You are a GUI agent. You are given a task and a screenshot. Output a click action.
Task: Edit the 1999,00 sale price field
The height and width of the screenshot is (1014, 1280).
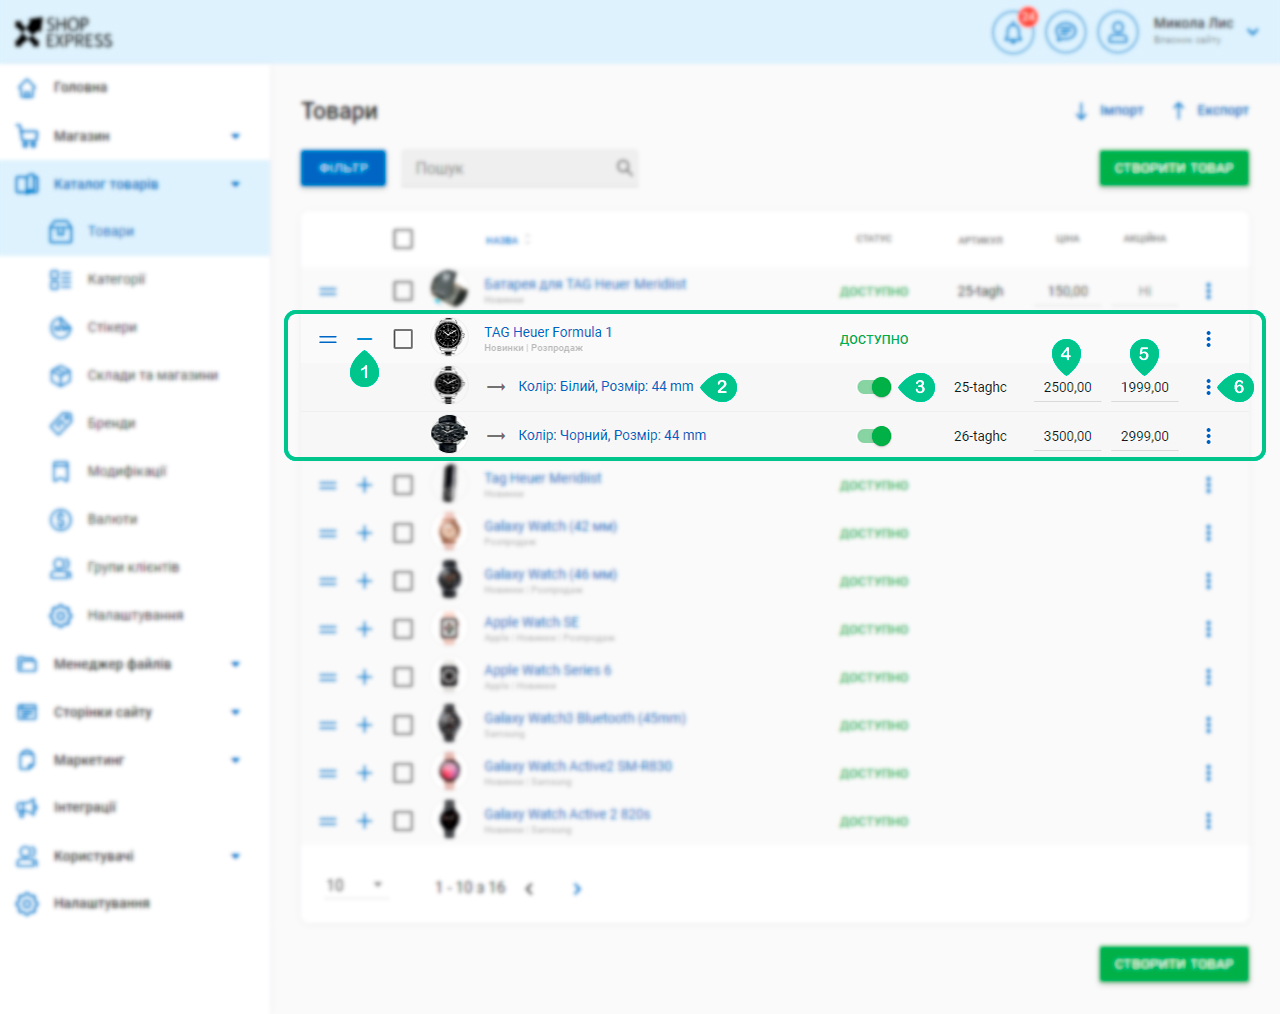point(1145,387)
